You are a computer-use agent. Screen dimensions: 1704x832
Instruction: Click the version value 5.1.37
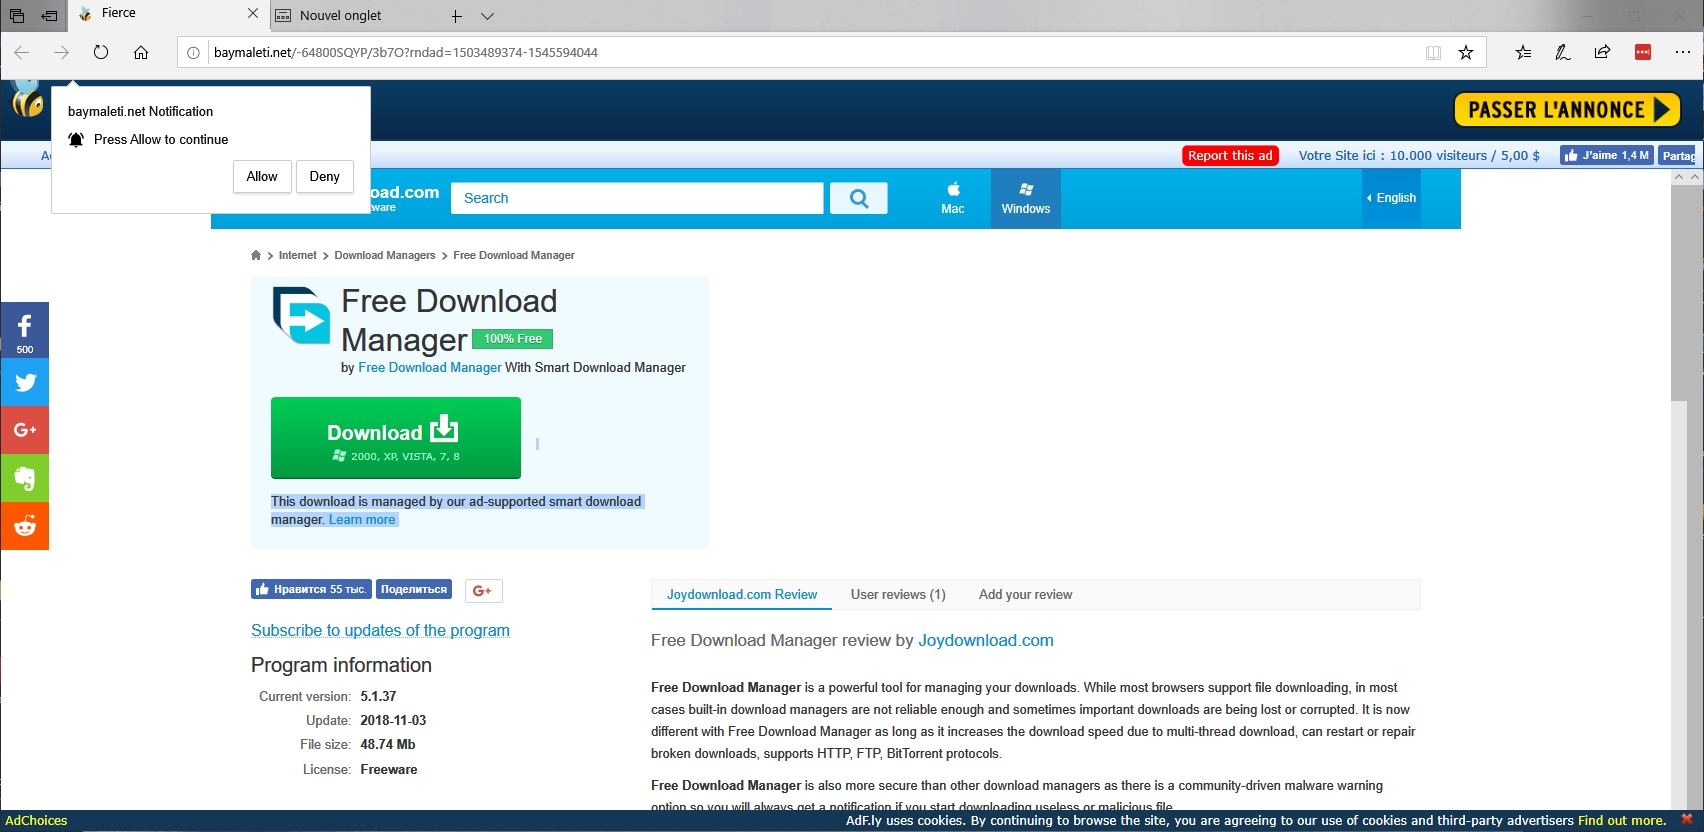(x=378, y=696)
